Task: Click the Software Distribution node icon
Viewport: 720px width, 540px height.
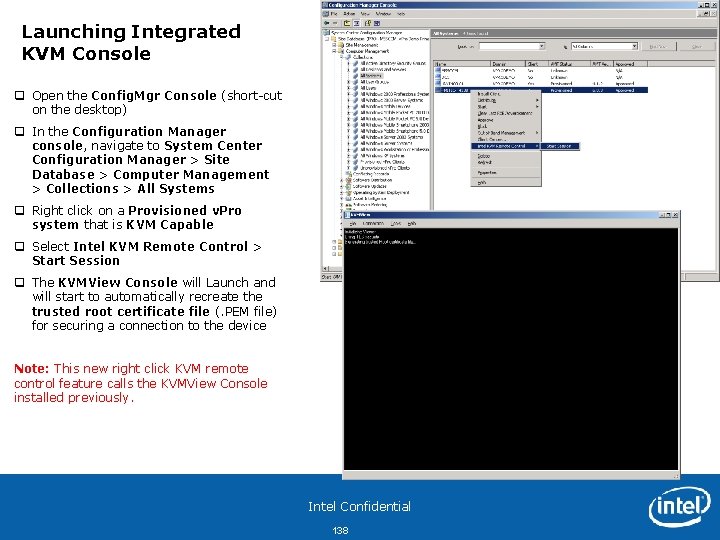Action: [x=349, y=180]
